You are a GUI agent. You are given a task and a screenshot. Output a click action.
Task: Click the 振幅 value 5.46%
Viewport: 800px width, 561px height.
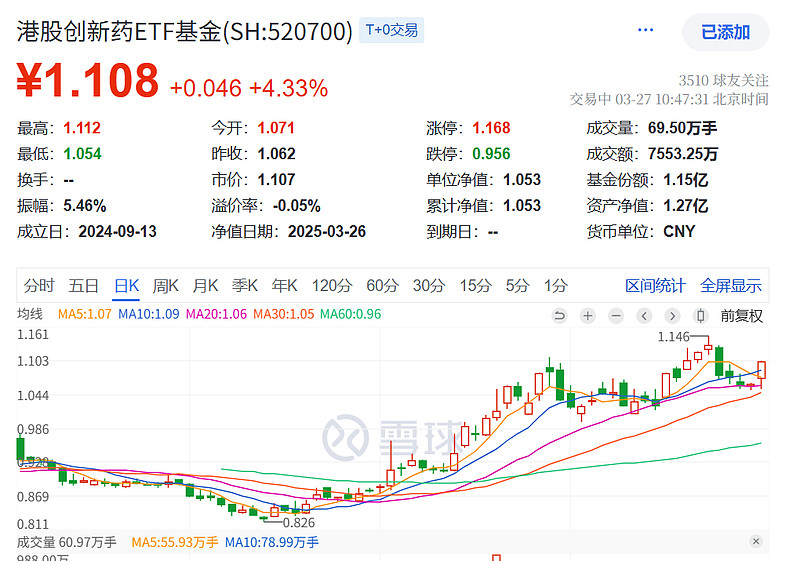pos(85,206)
